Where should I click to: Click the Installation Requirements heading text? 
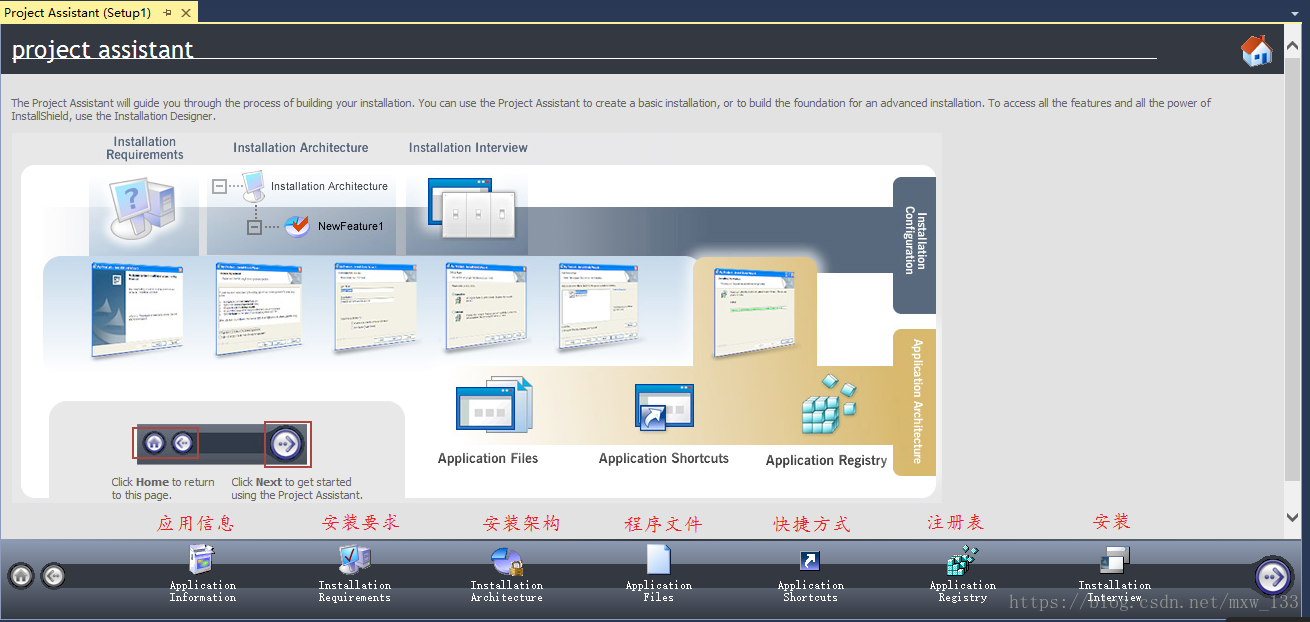pyautogui.click(x=145, y=148)
